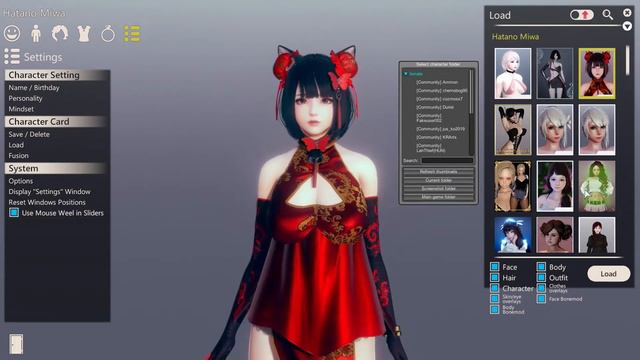The image size is (640, 360).
Task: Open Mindset settings
Action: 21,109
